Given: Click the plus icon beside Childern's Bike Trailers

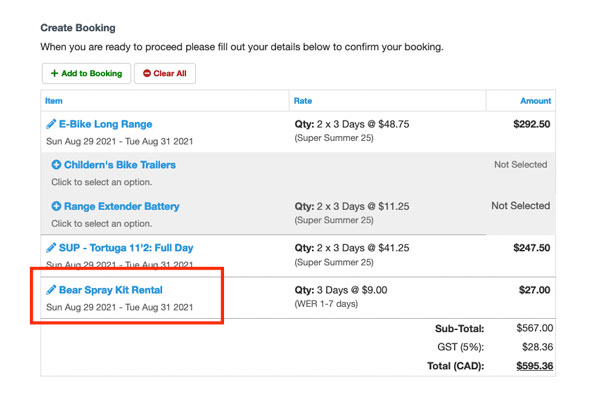Looking at the screenshot, I should tap(57, 165).
